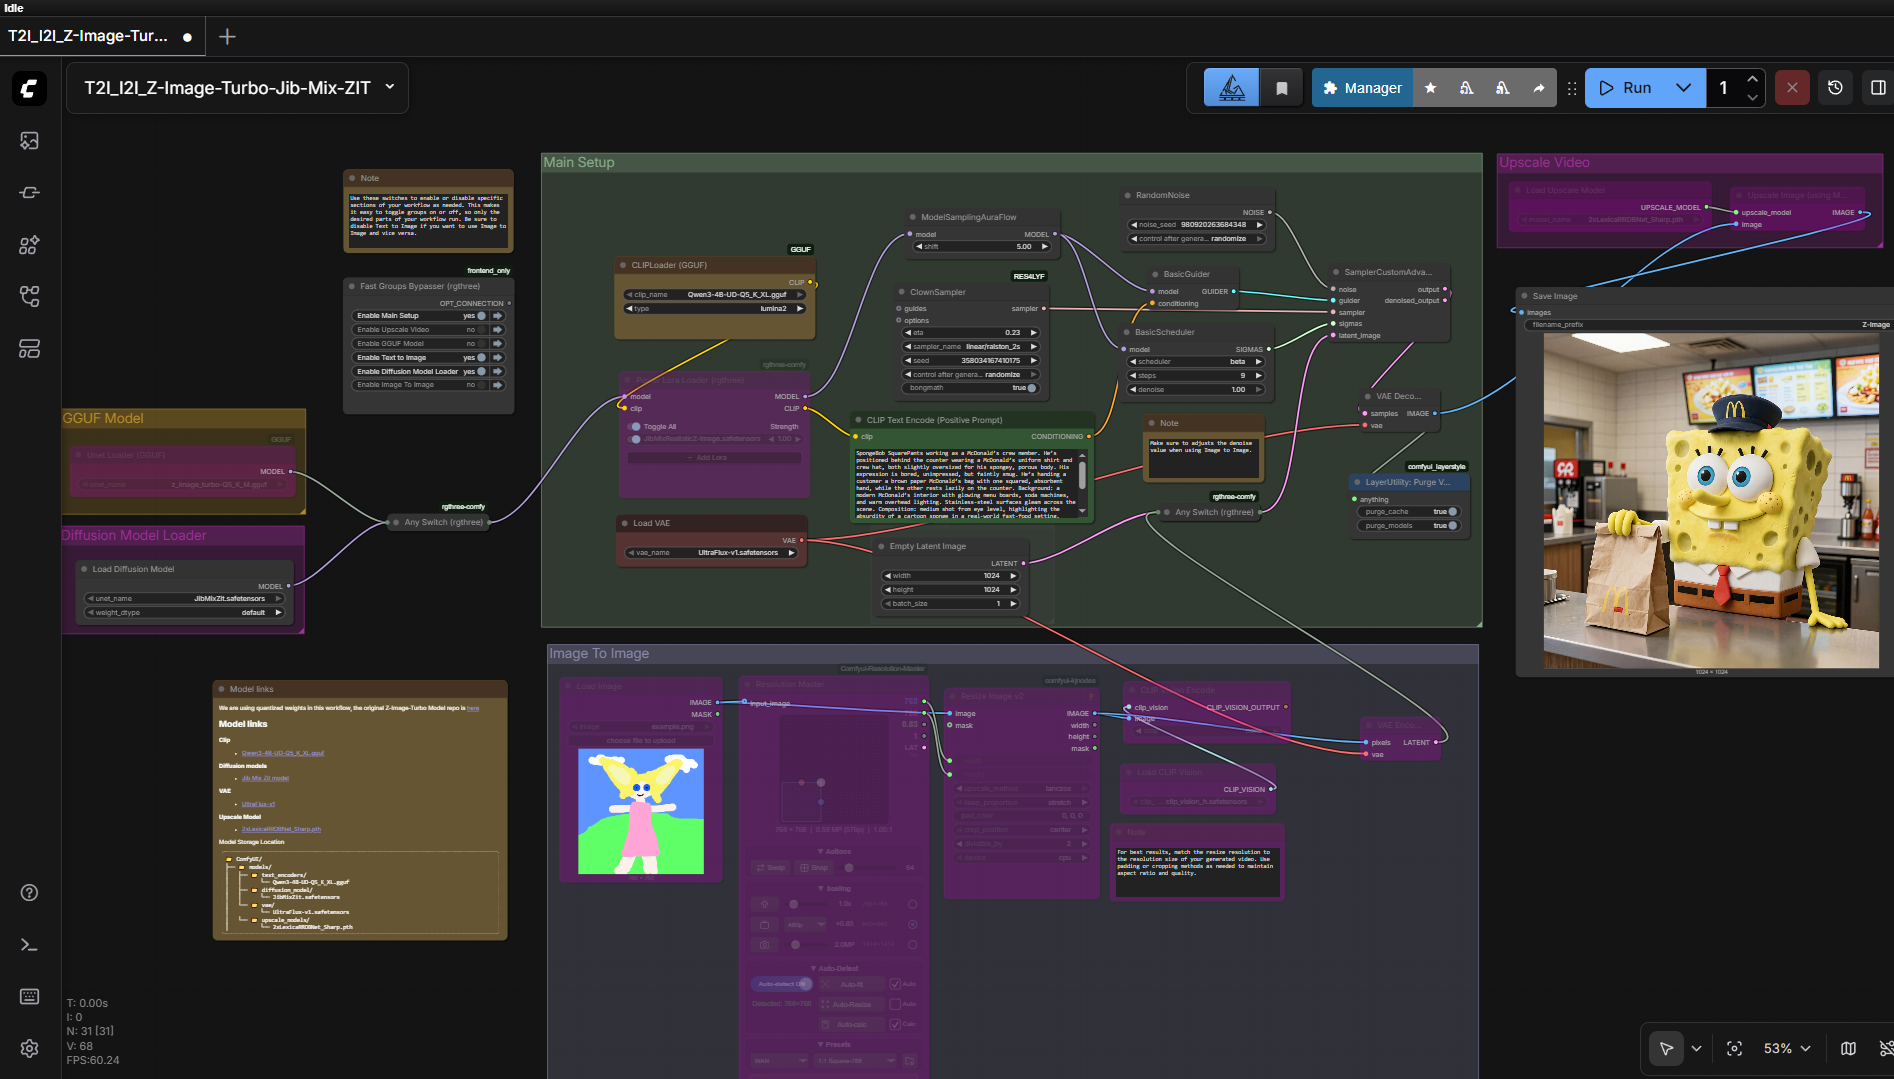Click the generated SpongeBob preview image

click(x=1711, y=501)
